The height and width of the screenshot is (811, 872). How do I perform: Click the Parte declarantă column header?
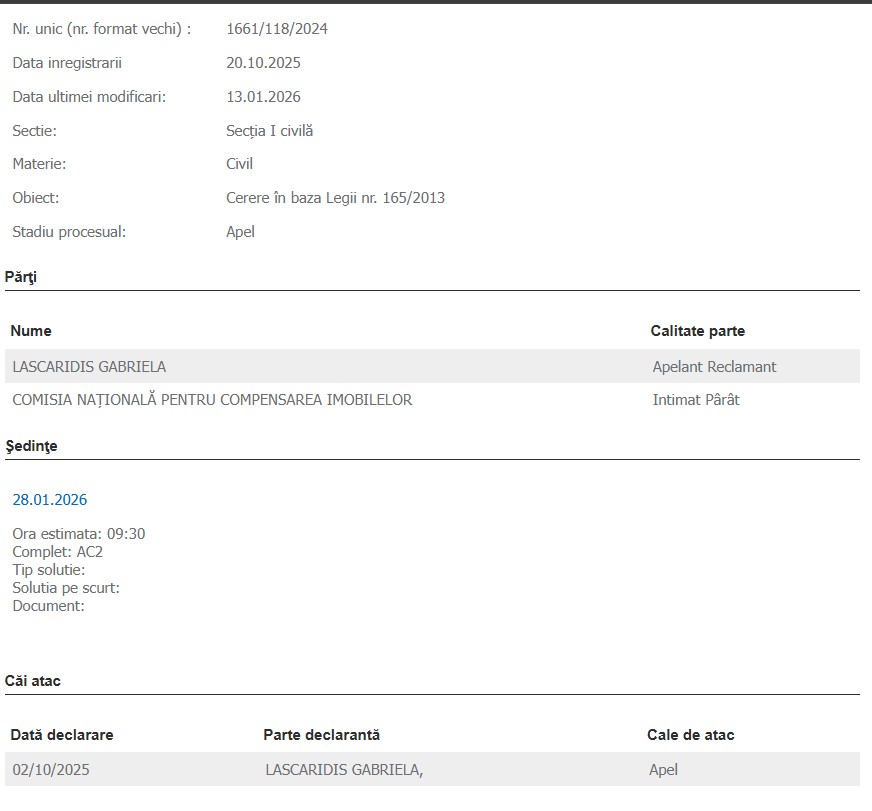point(321,734)
